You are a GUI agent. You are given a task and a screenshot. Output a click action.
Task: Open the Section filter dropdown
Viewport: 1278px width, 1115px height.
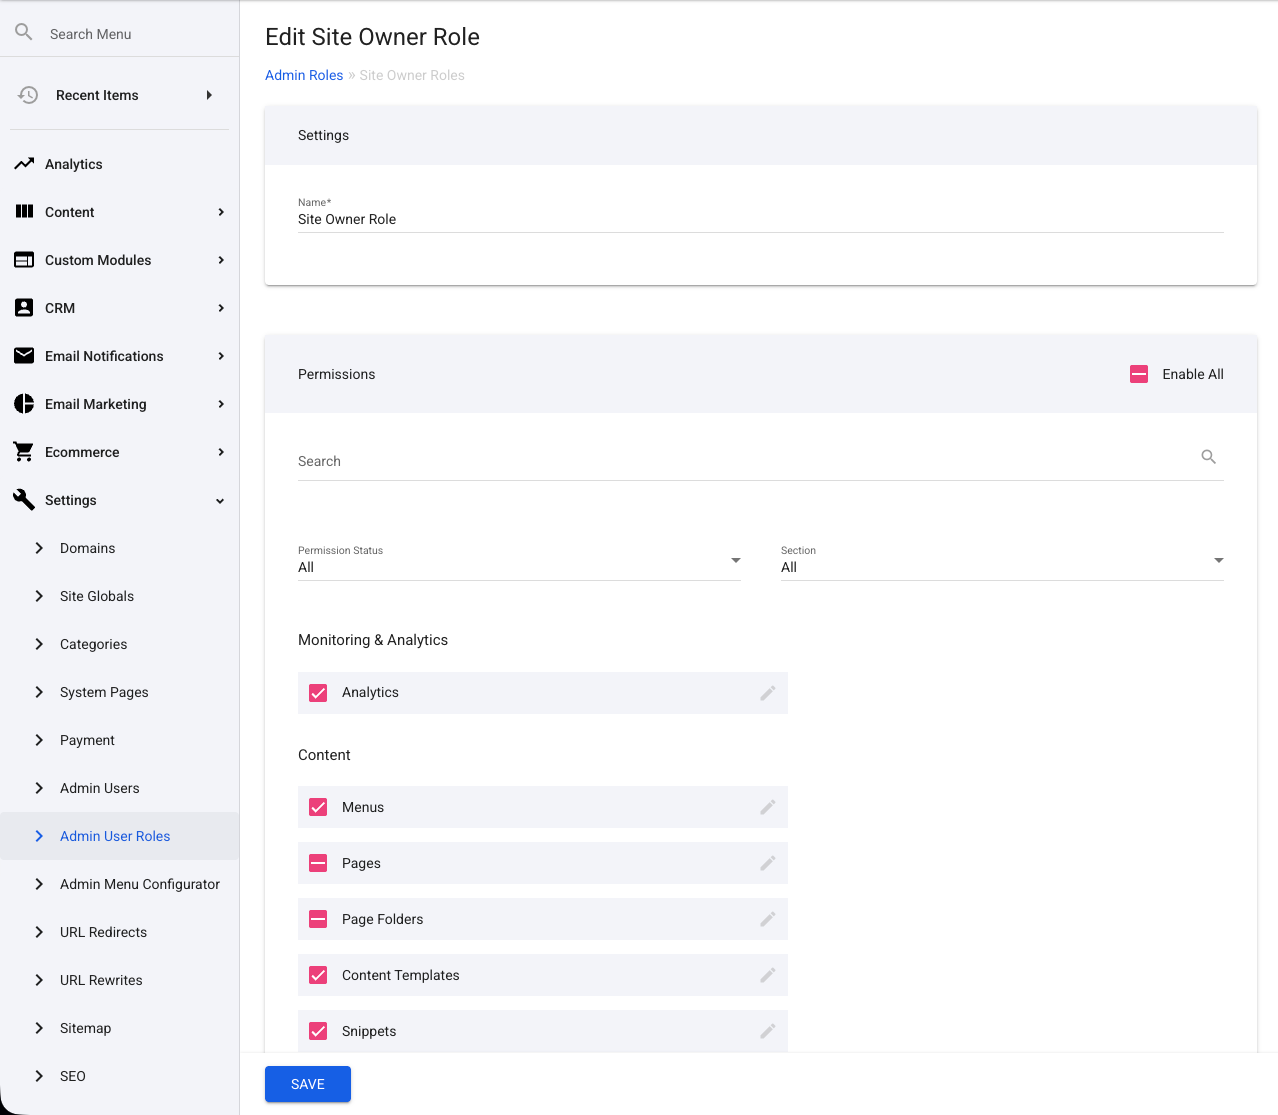pyautogui.click(x=1218, y=561)
